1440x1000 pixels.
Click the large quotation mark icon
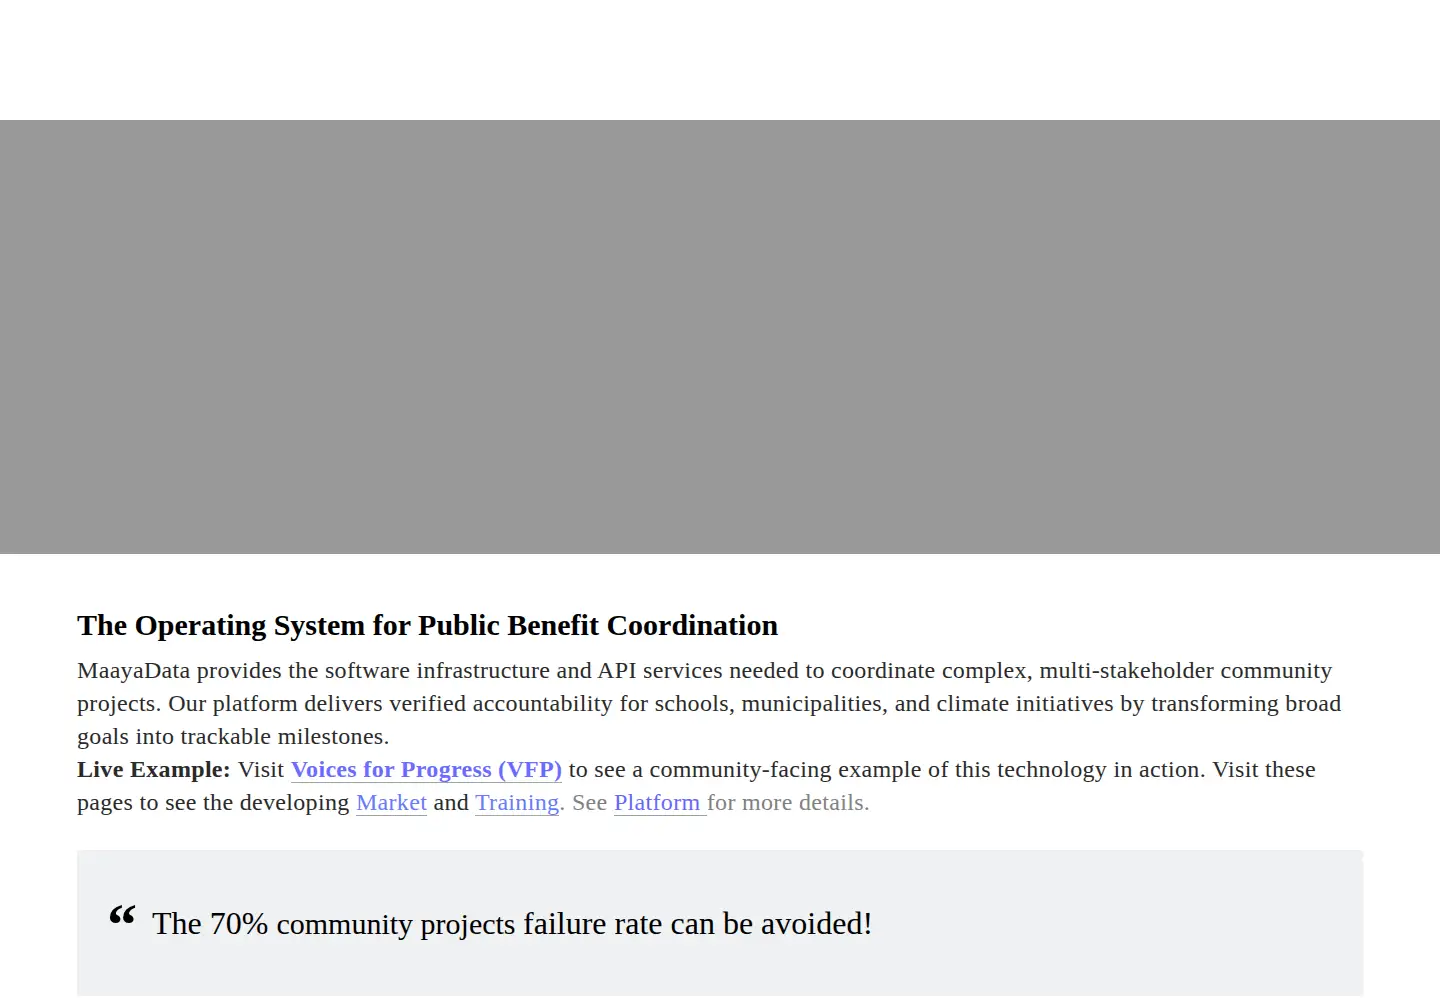coord(122,915)
